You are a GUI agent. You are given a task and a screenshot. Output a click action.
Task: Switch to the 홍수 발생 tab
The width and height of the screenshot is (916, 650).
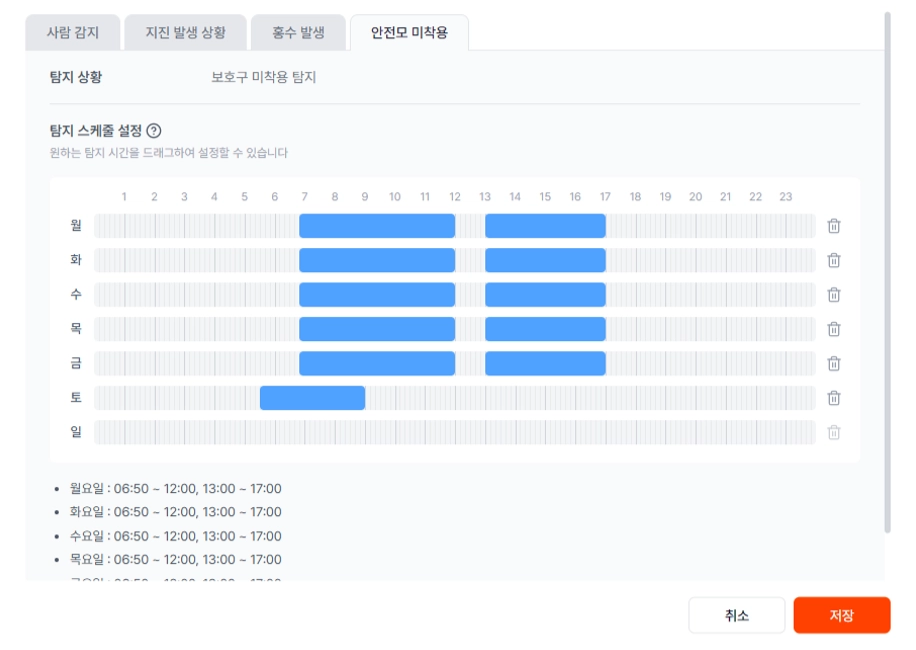tap(298, 32)
